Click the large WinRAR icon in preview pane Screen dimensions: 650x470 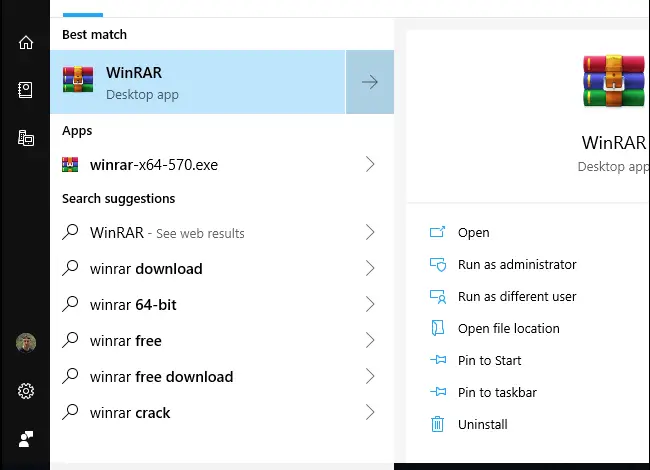(612, 82)
